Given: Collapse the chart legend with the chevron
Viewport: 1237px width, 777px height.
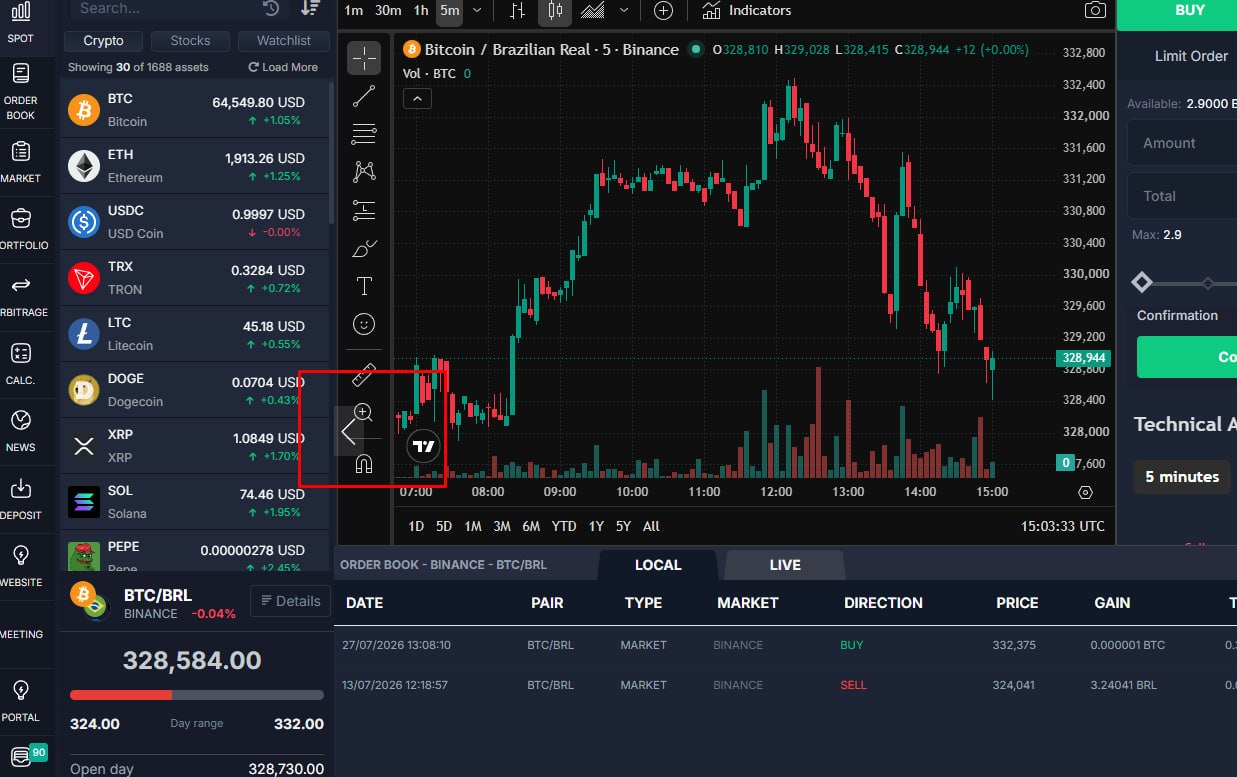Looking at the screenshot, I should coord(417,98).
